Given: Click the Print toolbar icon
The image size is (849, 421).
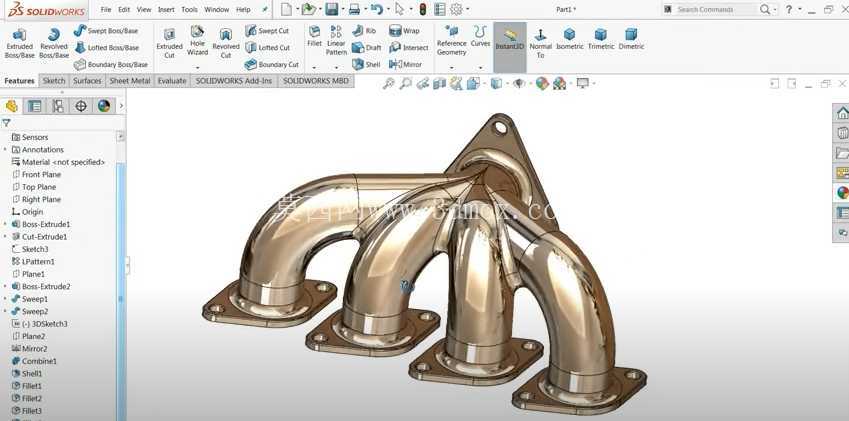Looking at the screenshot, I should (x=354, y=9).
